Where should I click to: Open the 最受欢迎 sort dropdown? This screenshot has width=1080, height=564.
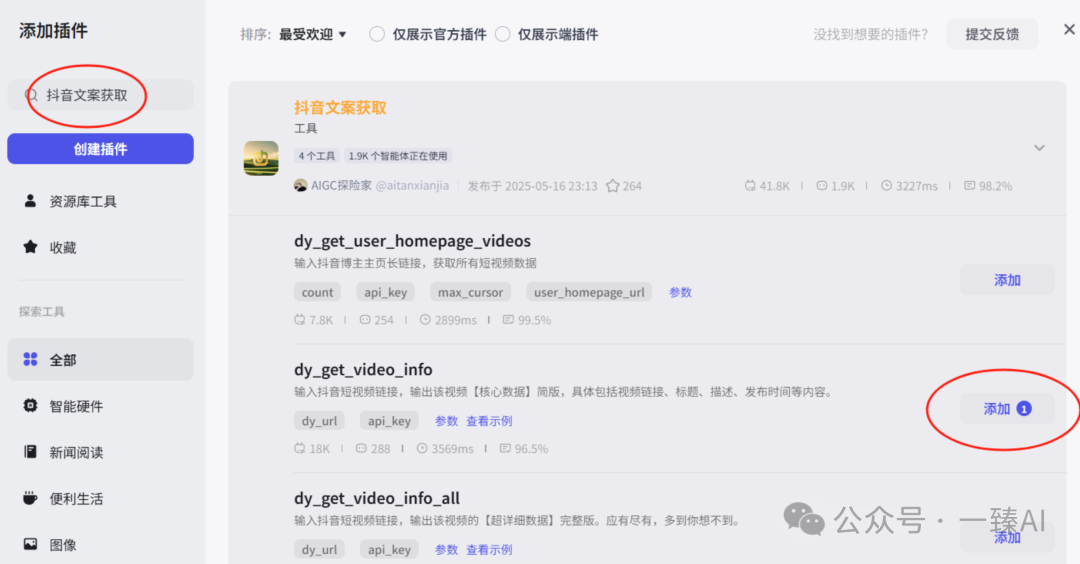tap(312, 34)
